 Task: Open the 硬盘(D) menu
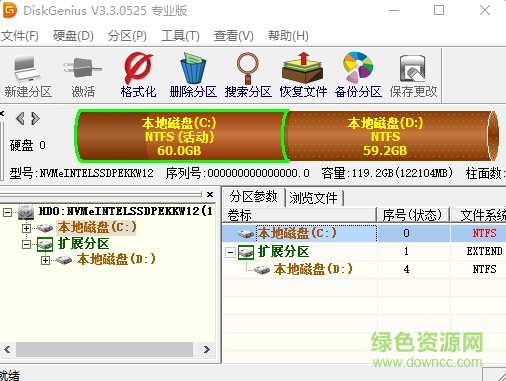pos(73,36)
